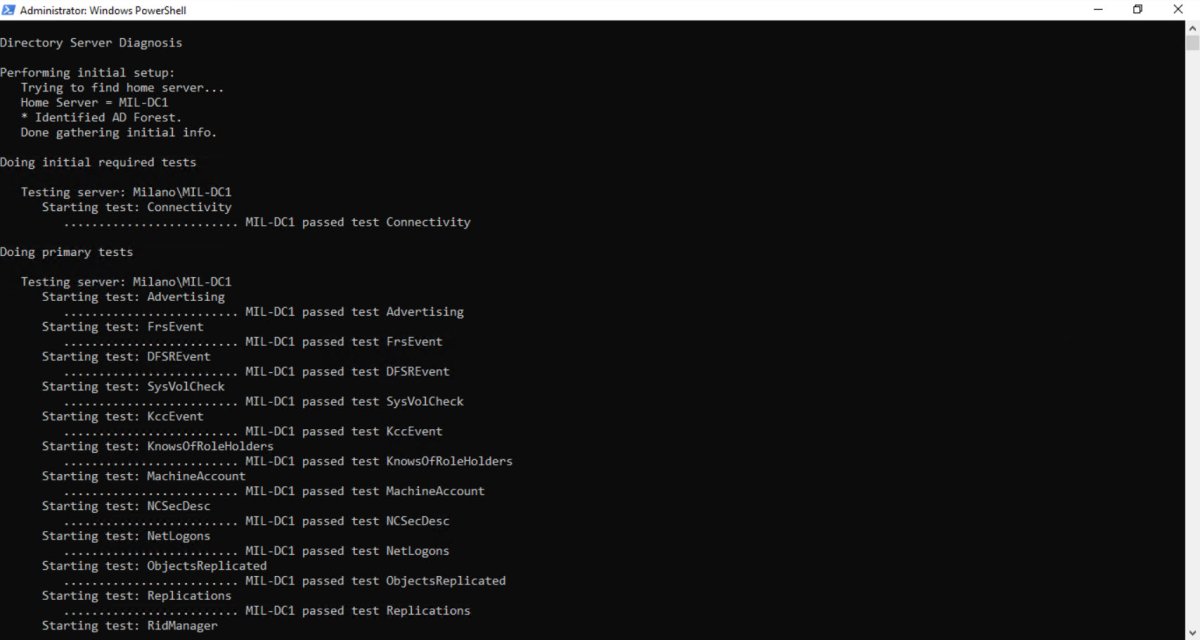
Task: Click the 'Directory Server Diagnosis' heading line
Action: click(x=91, y=43)
